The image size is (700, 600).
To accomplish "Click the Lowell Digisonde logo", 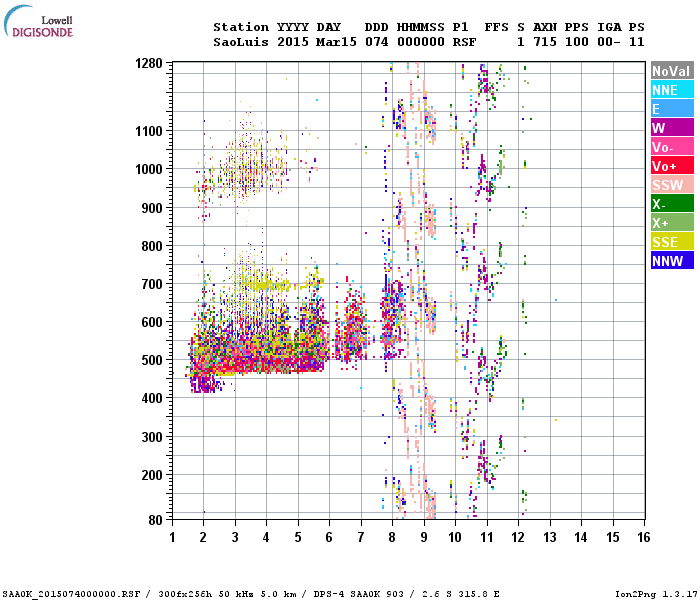I will 38,21.
